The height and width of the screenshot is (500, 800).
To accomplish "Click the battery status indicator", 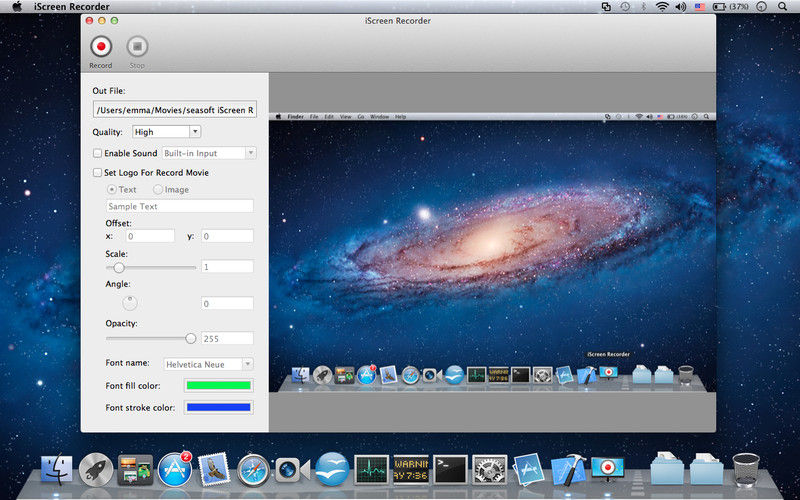I will click(730, 7).
